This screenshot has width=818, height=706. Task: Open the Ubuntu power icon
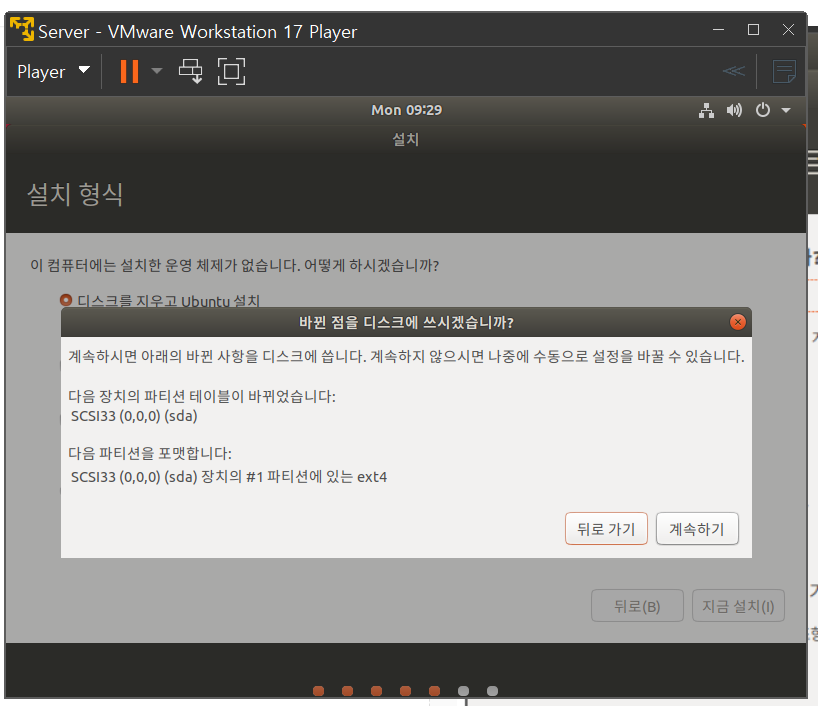tap(763, 110)
